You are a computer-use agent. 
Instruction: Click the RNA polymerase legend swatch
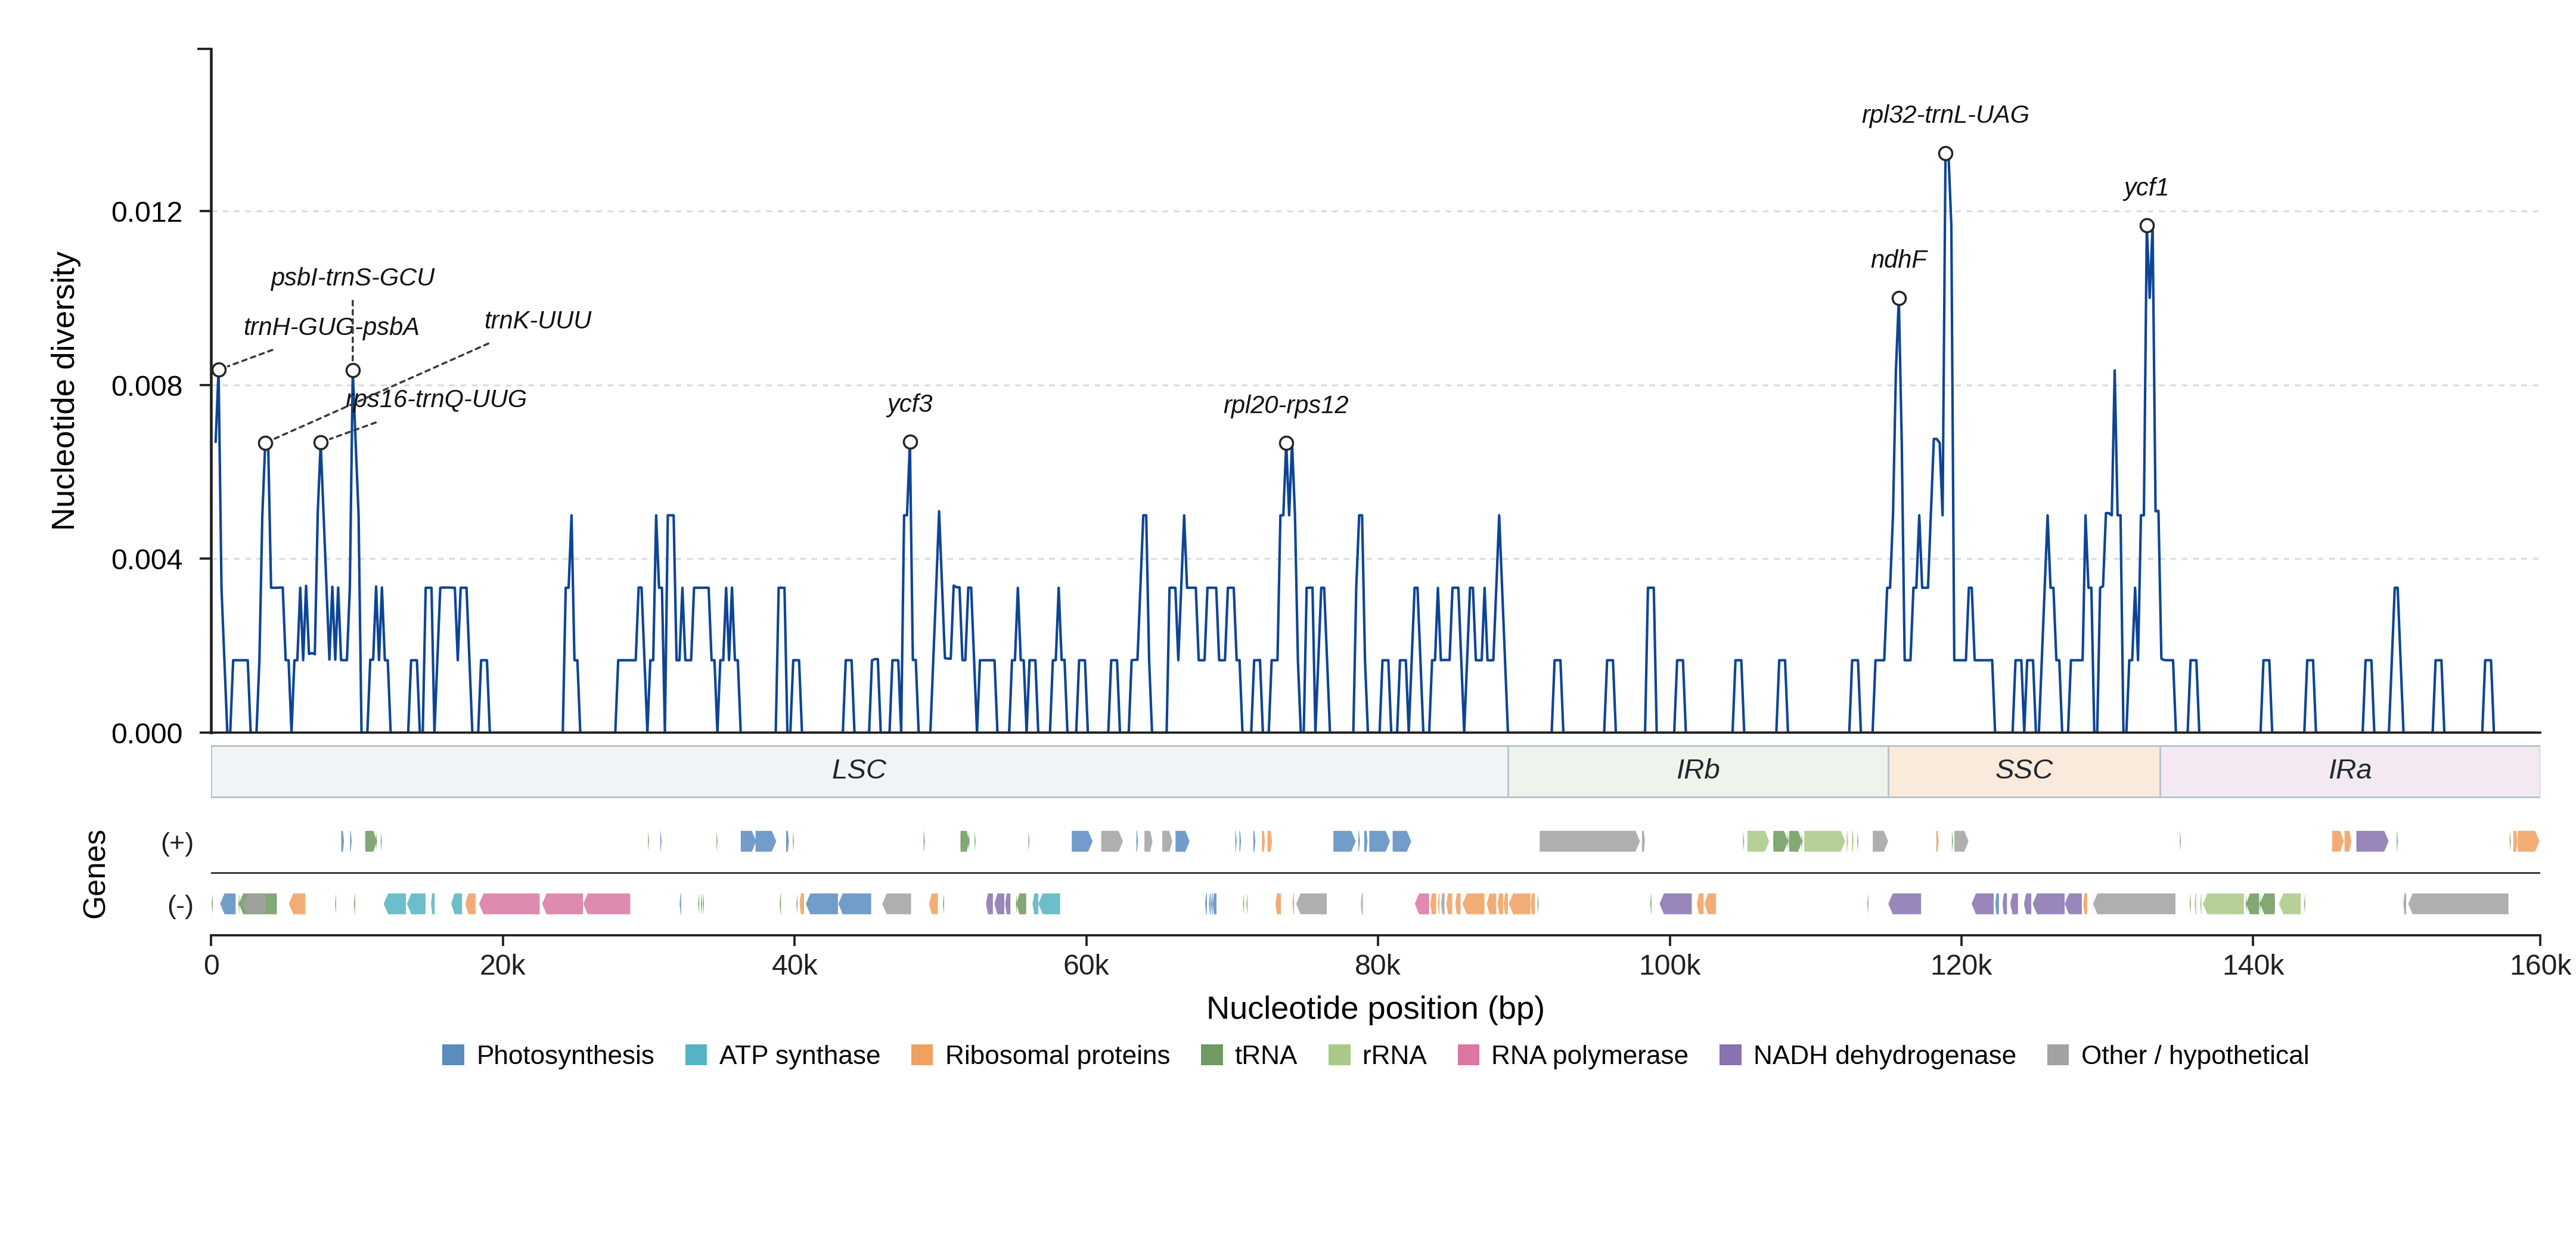coord(1468,1055)
